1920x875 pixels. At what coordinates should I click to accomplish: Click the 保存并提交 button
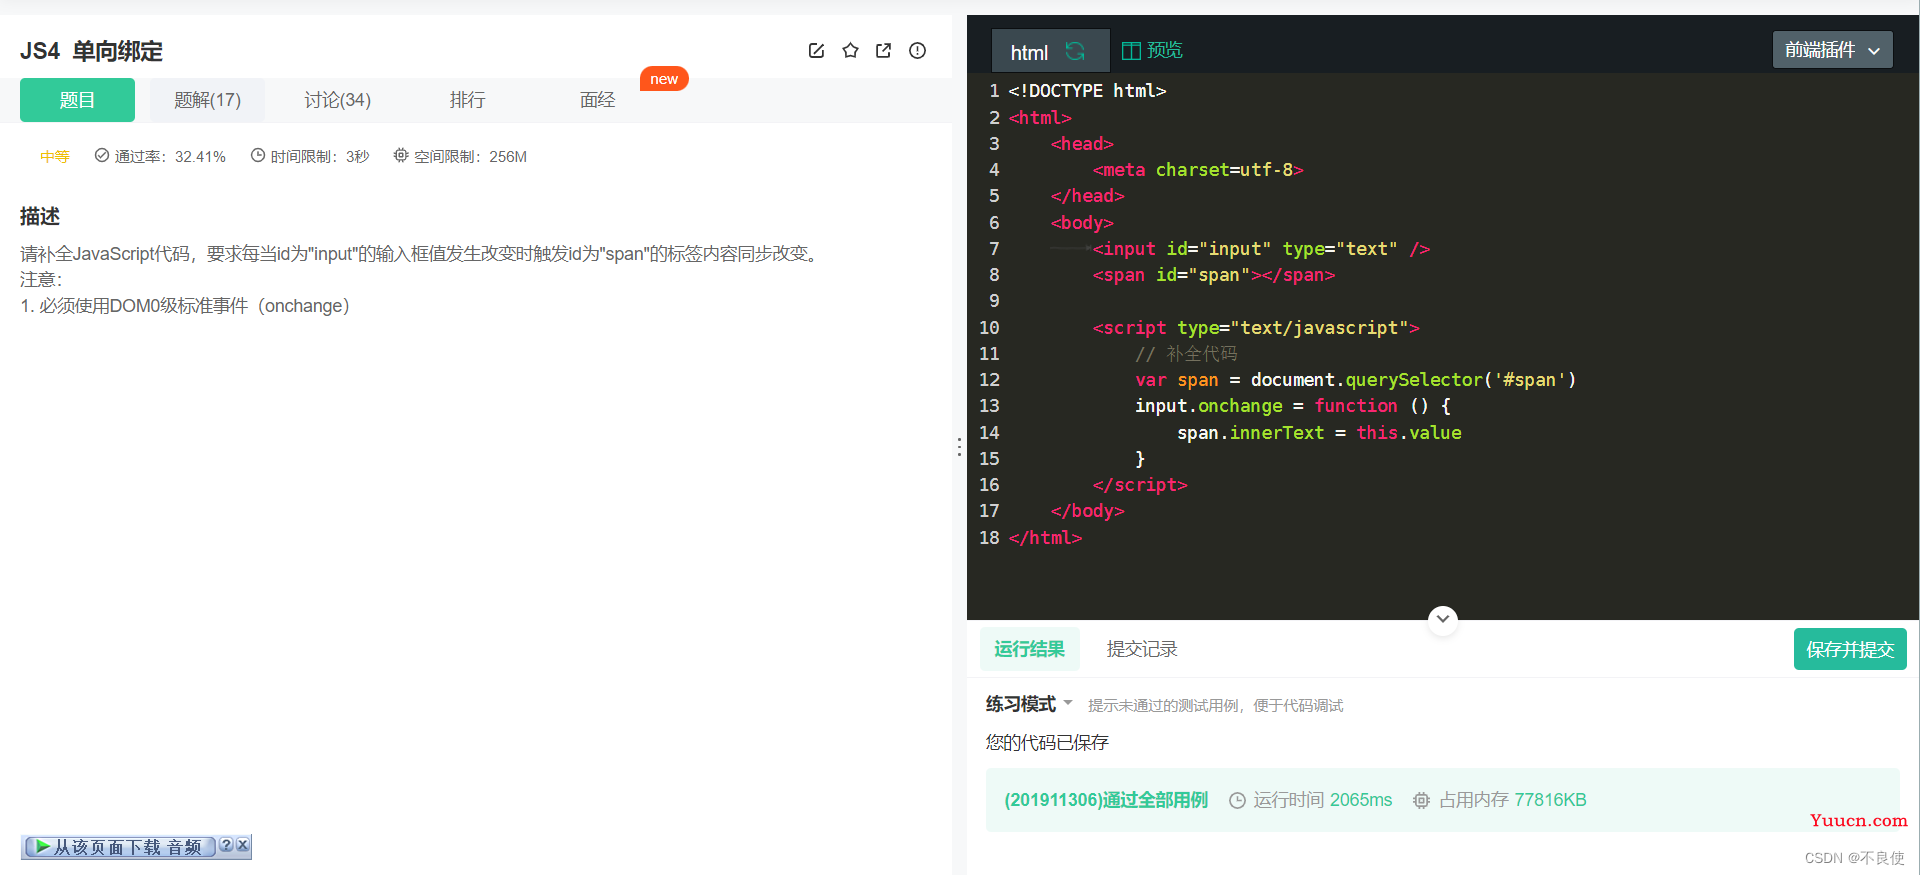pos(1850,649)
